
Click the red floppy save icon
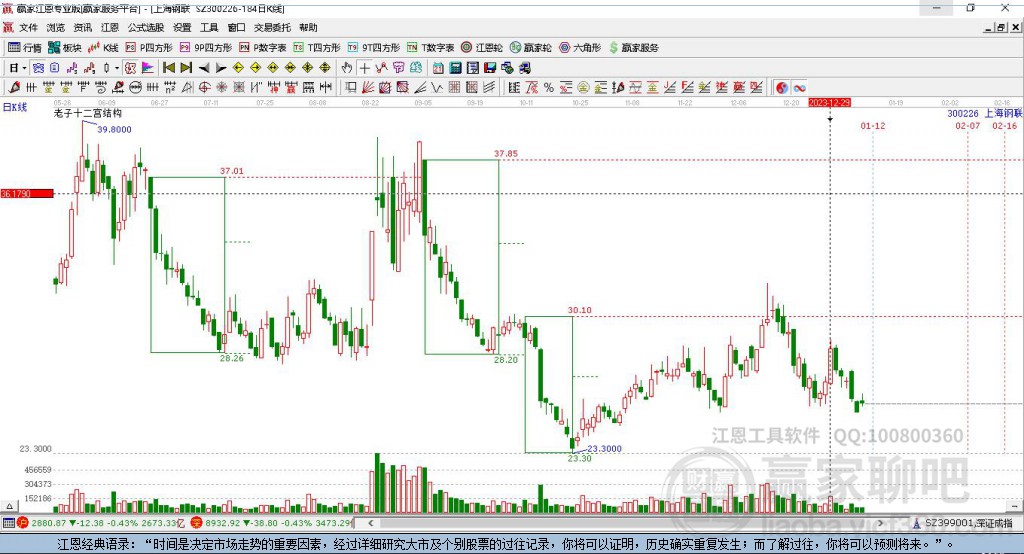point(490,68)
